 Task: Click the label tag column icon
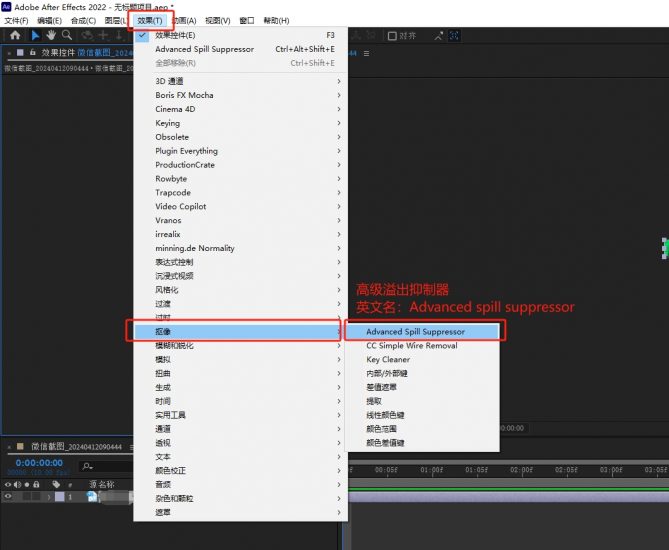tap(56, 484)
